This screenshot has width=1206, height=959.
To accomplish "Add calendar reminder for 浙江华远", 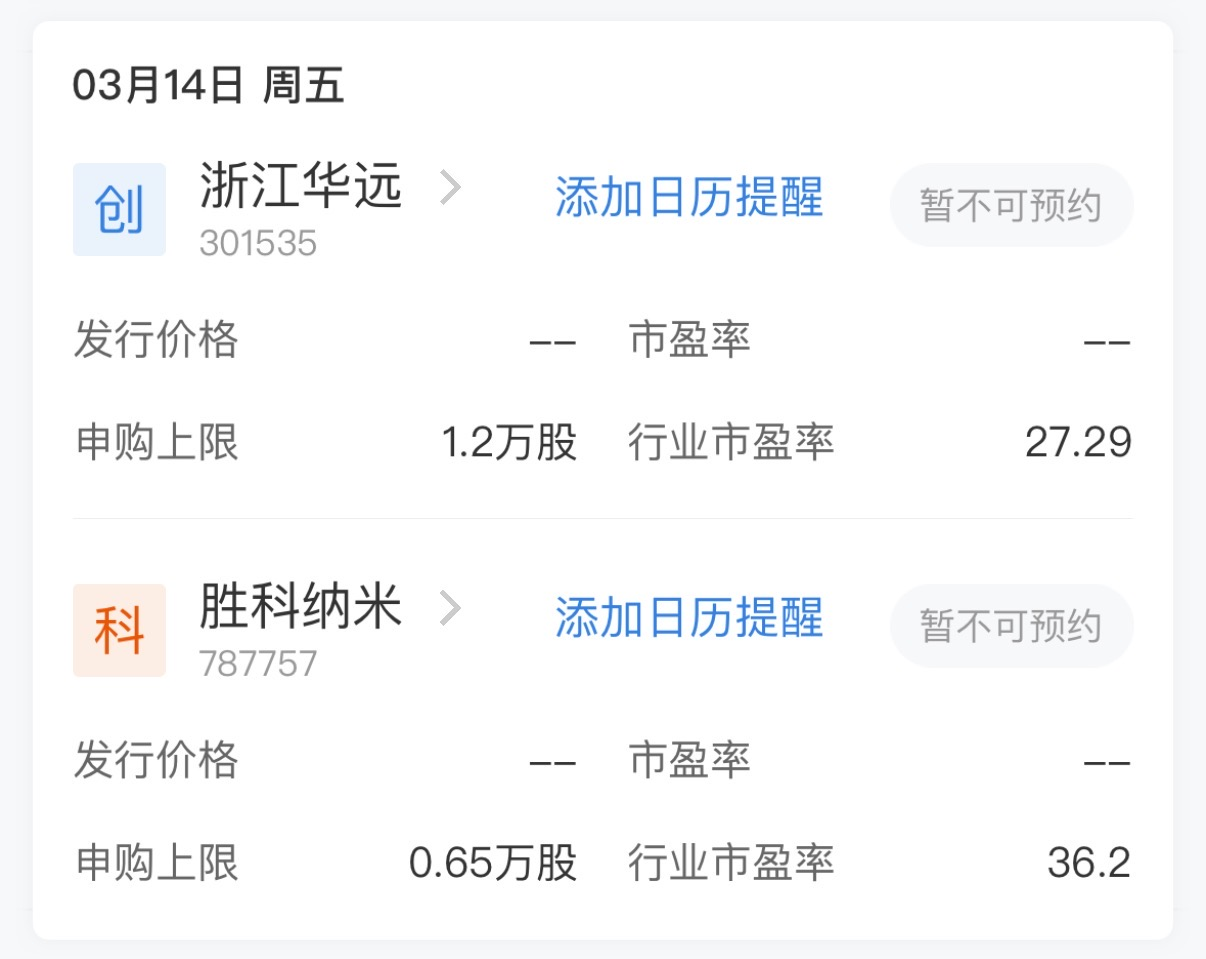I will click(x=689, y=197).
